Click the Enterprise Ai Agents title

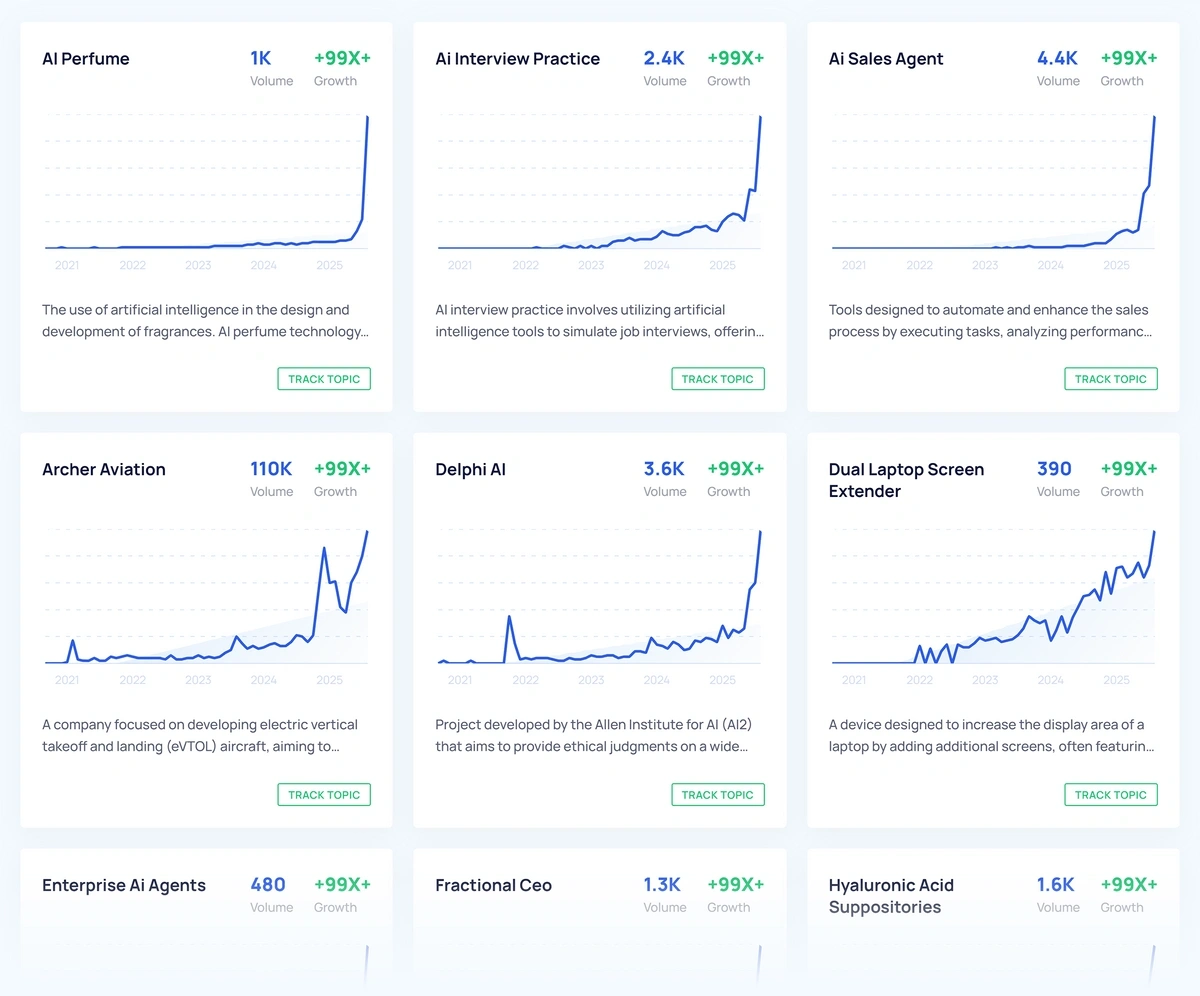[x=124, y=885]
